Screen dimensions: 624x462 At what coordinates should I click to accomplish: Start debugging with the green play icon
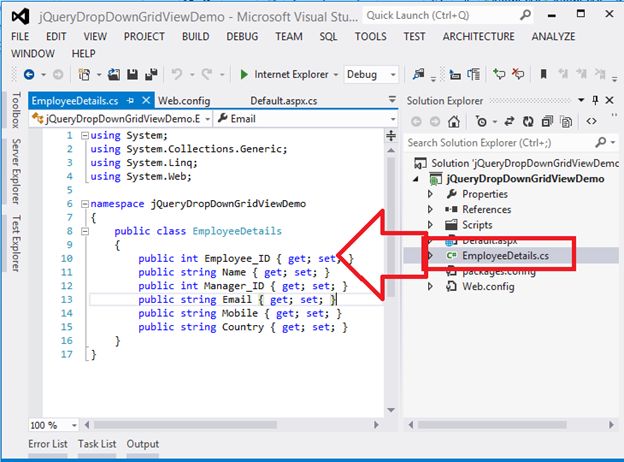pos(244,74)
